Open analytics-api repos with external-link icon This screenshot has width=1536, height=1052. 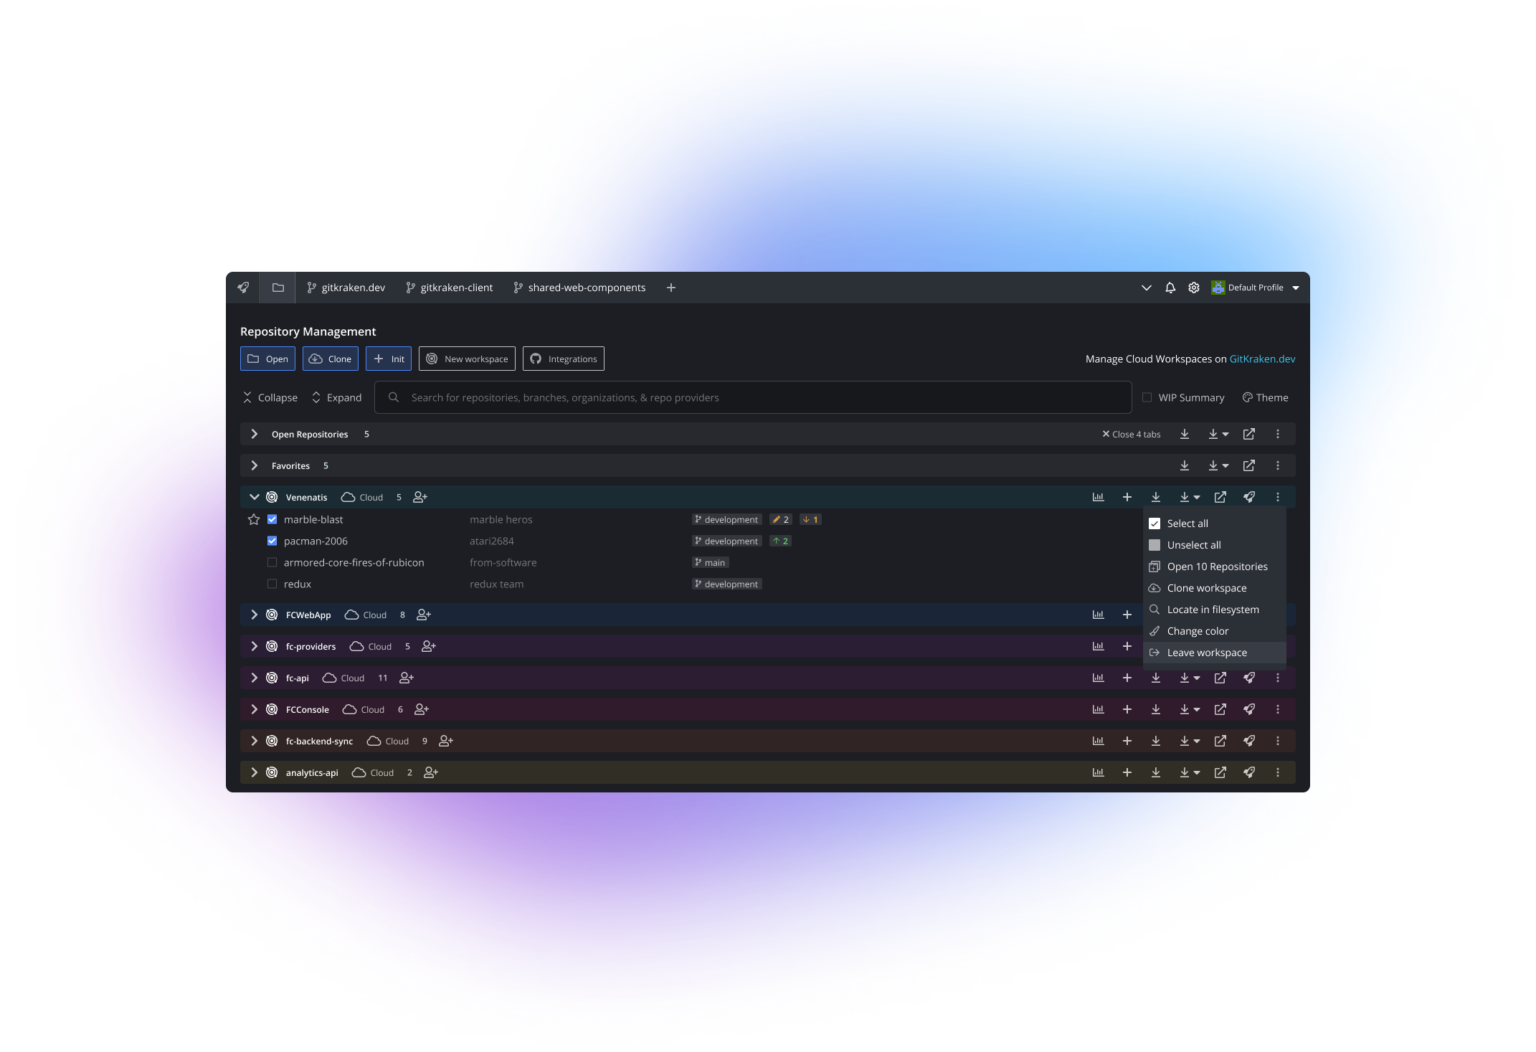pos(1220,773)
